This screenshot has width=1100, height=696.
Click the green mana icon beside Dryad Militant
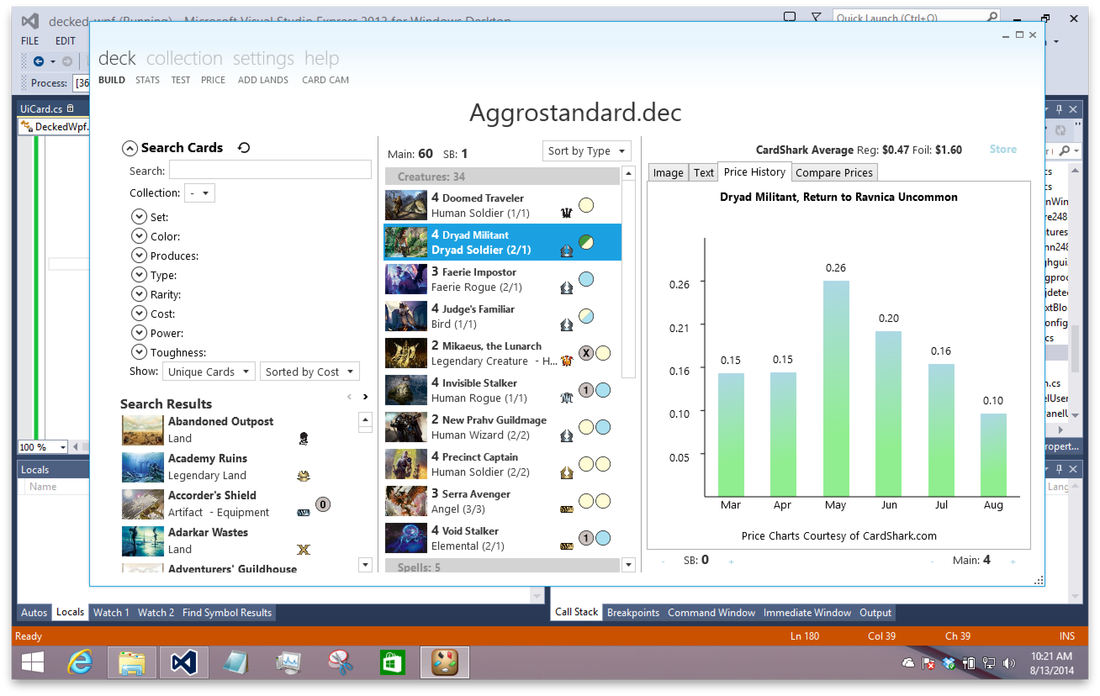(x=587, y=241)
